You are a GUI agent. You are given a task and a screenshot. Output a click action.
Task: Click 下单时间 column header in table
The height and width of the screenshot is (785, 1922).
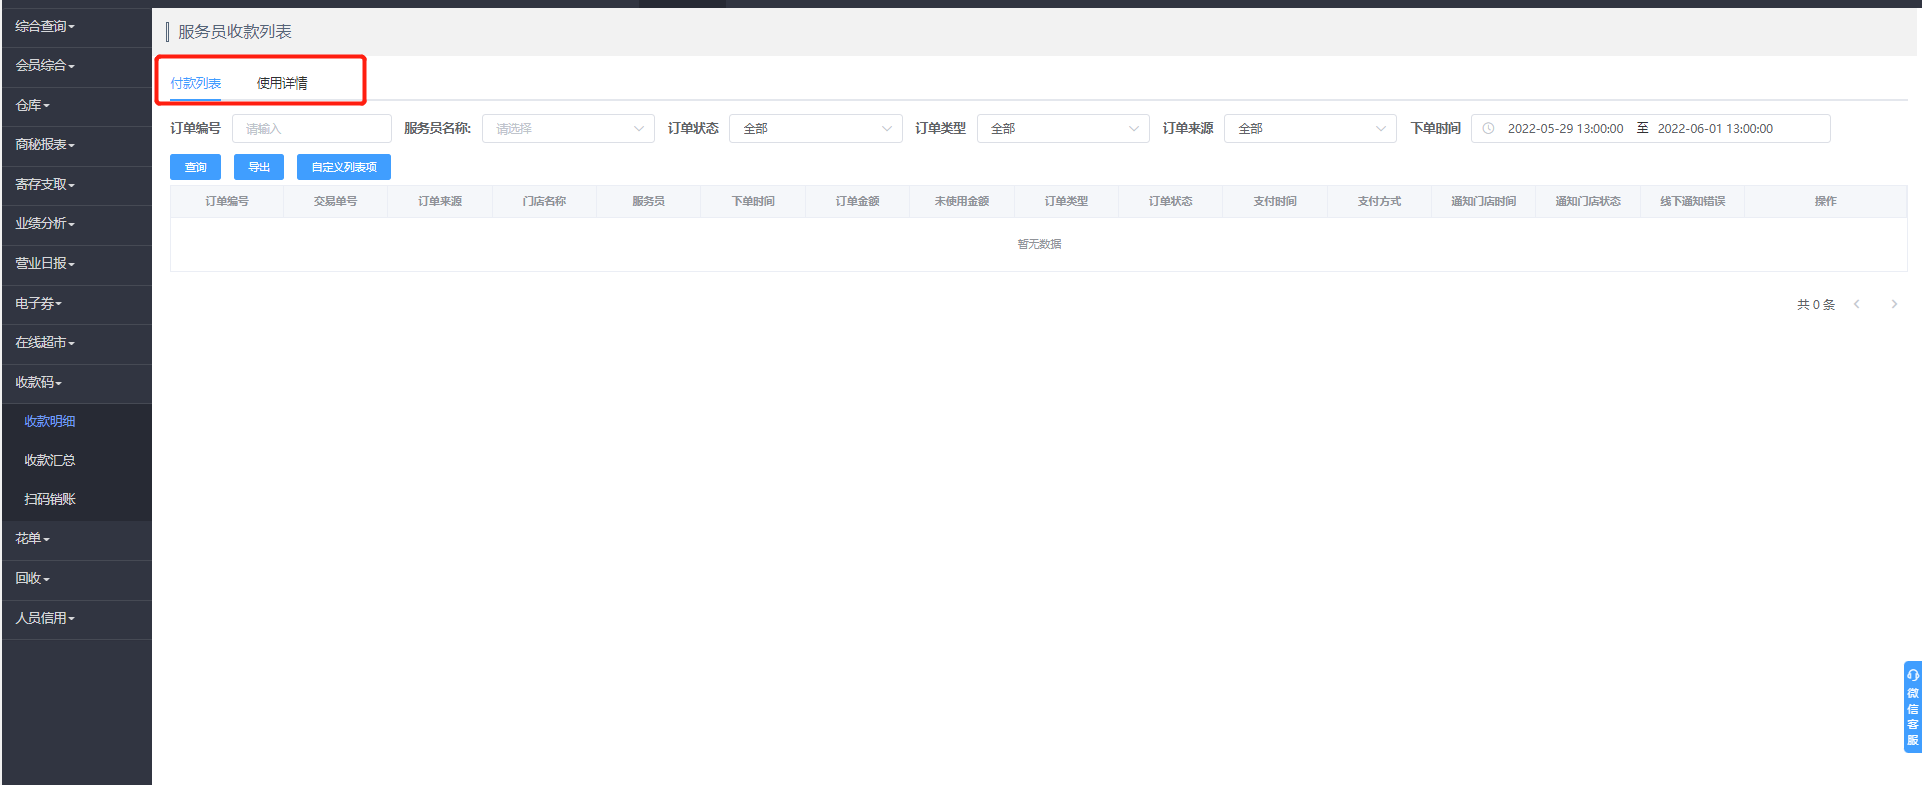click(753, 201)
